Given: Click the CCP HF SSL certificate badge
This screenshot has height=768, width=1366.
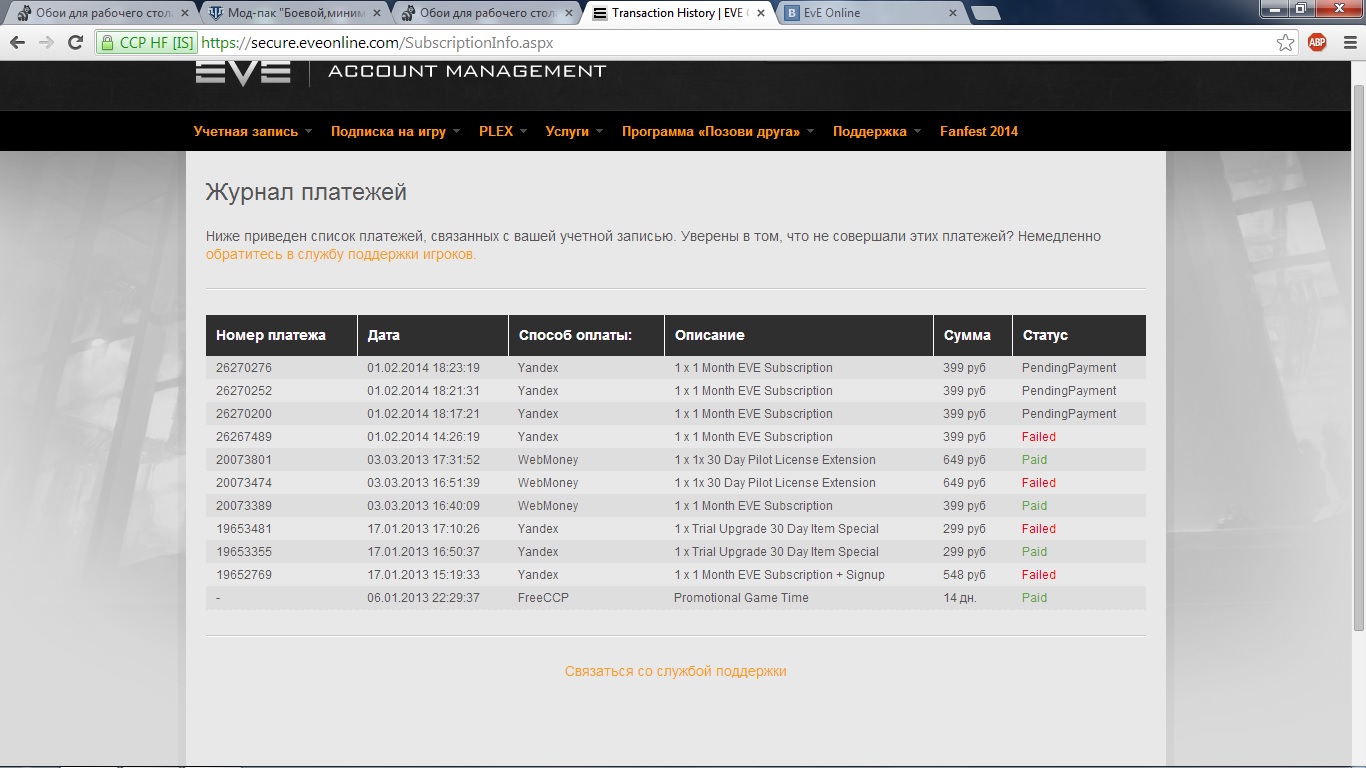Looking at the screenshot, I should click(146, 43).
